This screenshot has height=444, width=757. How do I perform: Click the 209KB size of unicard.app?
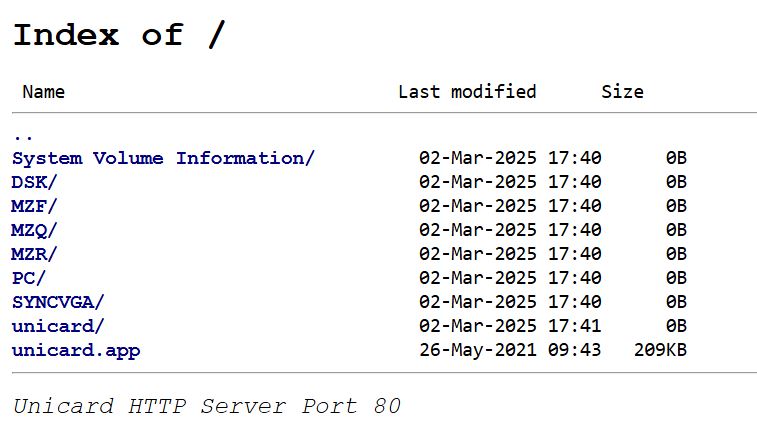click(660, 350)
